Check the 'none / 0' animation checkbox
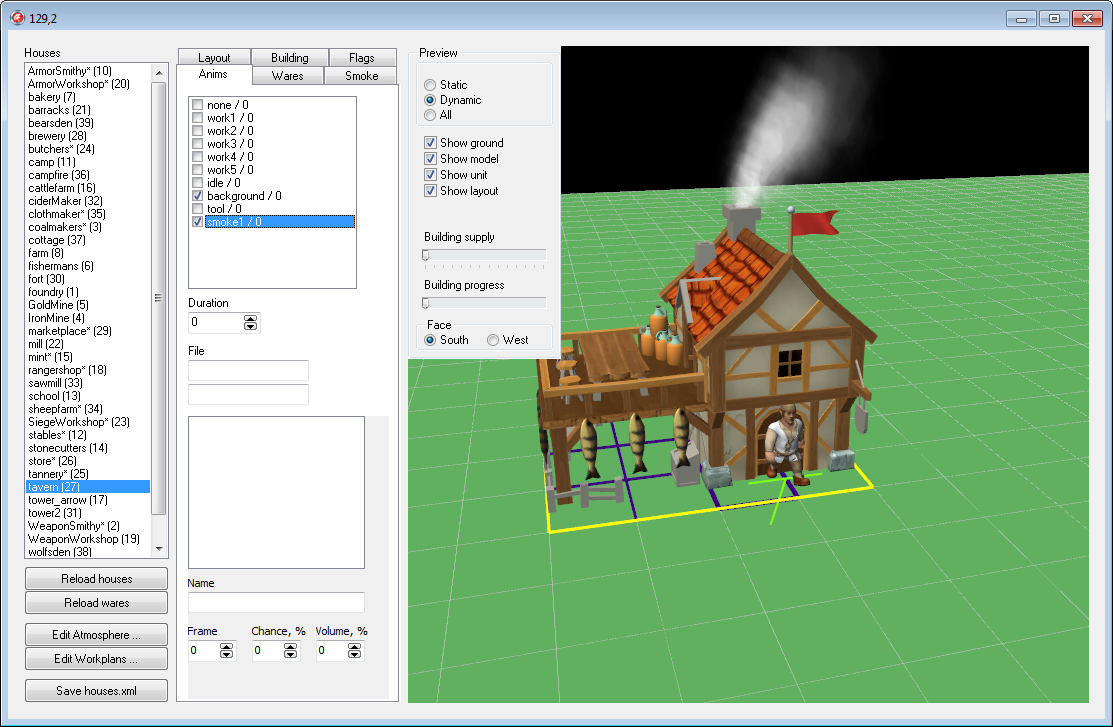1113x727 pixels. [197, 104]
